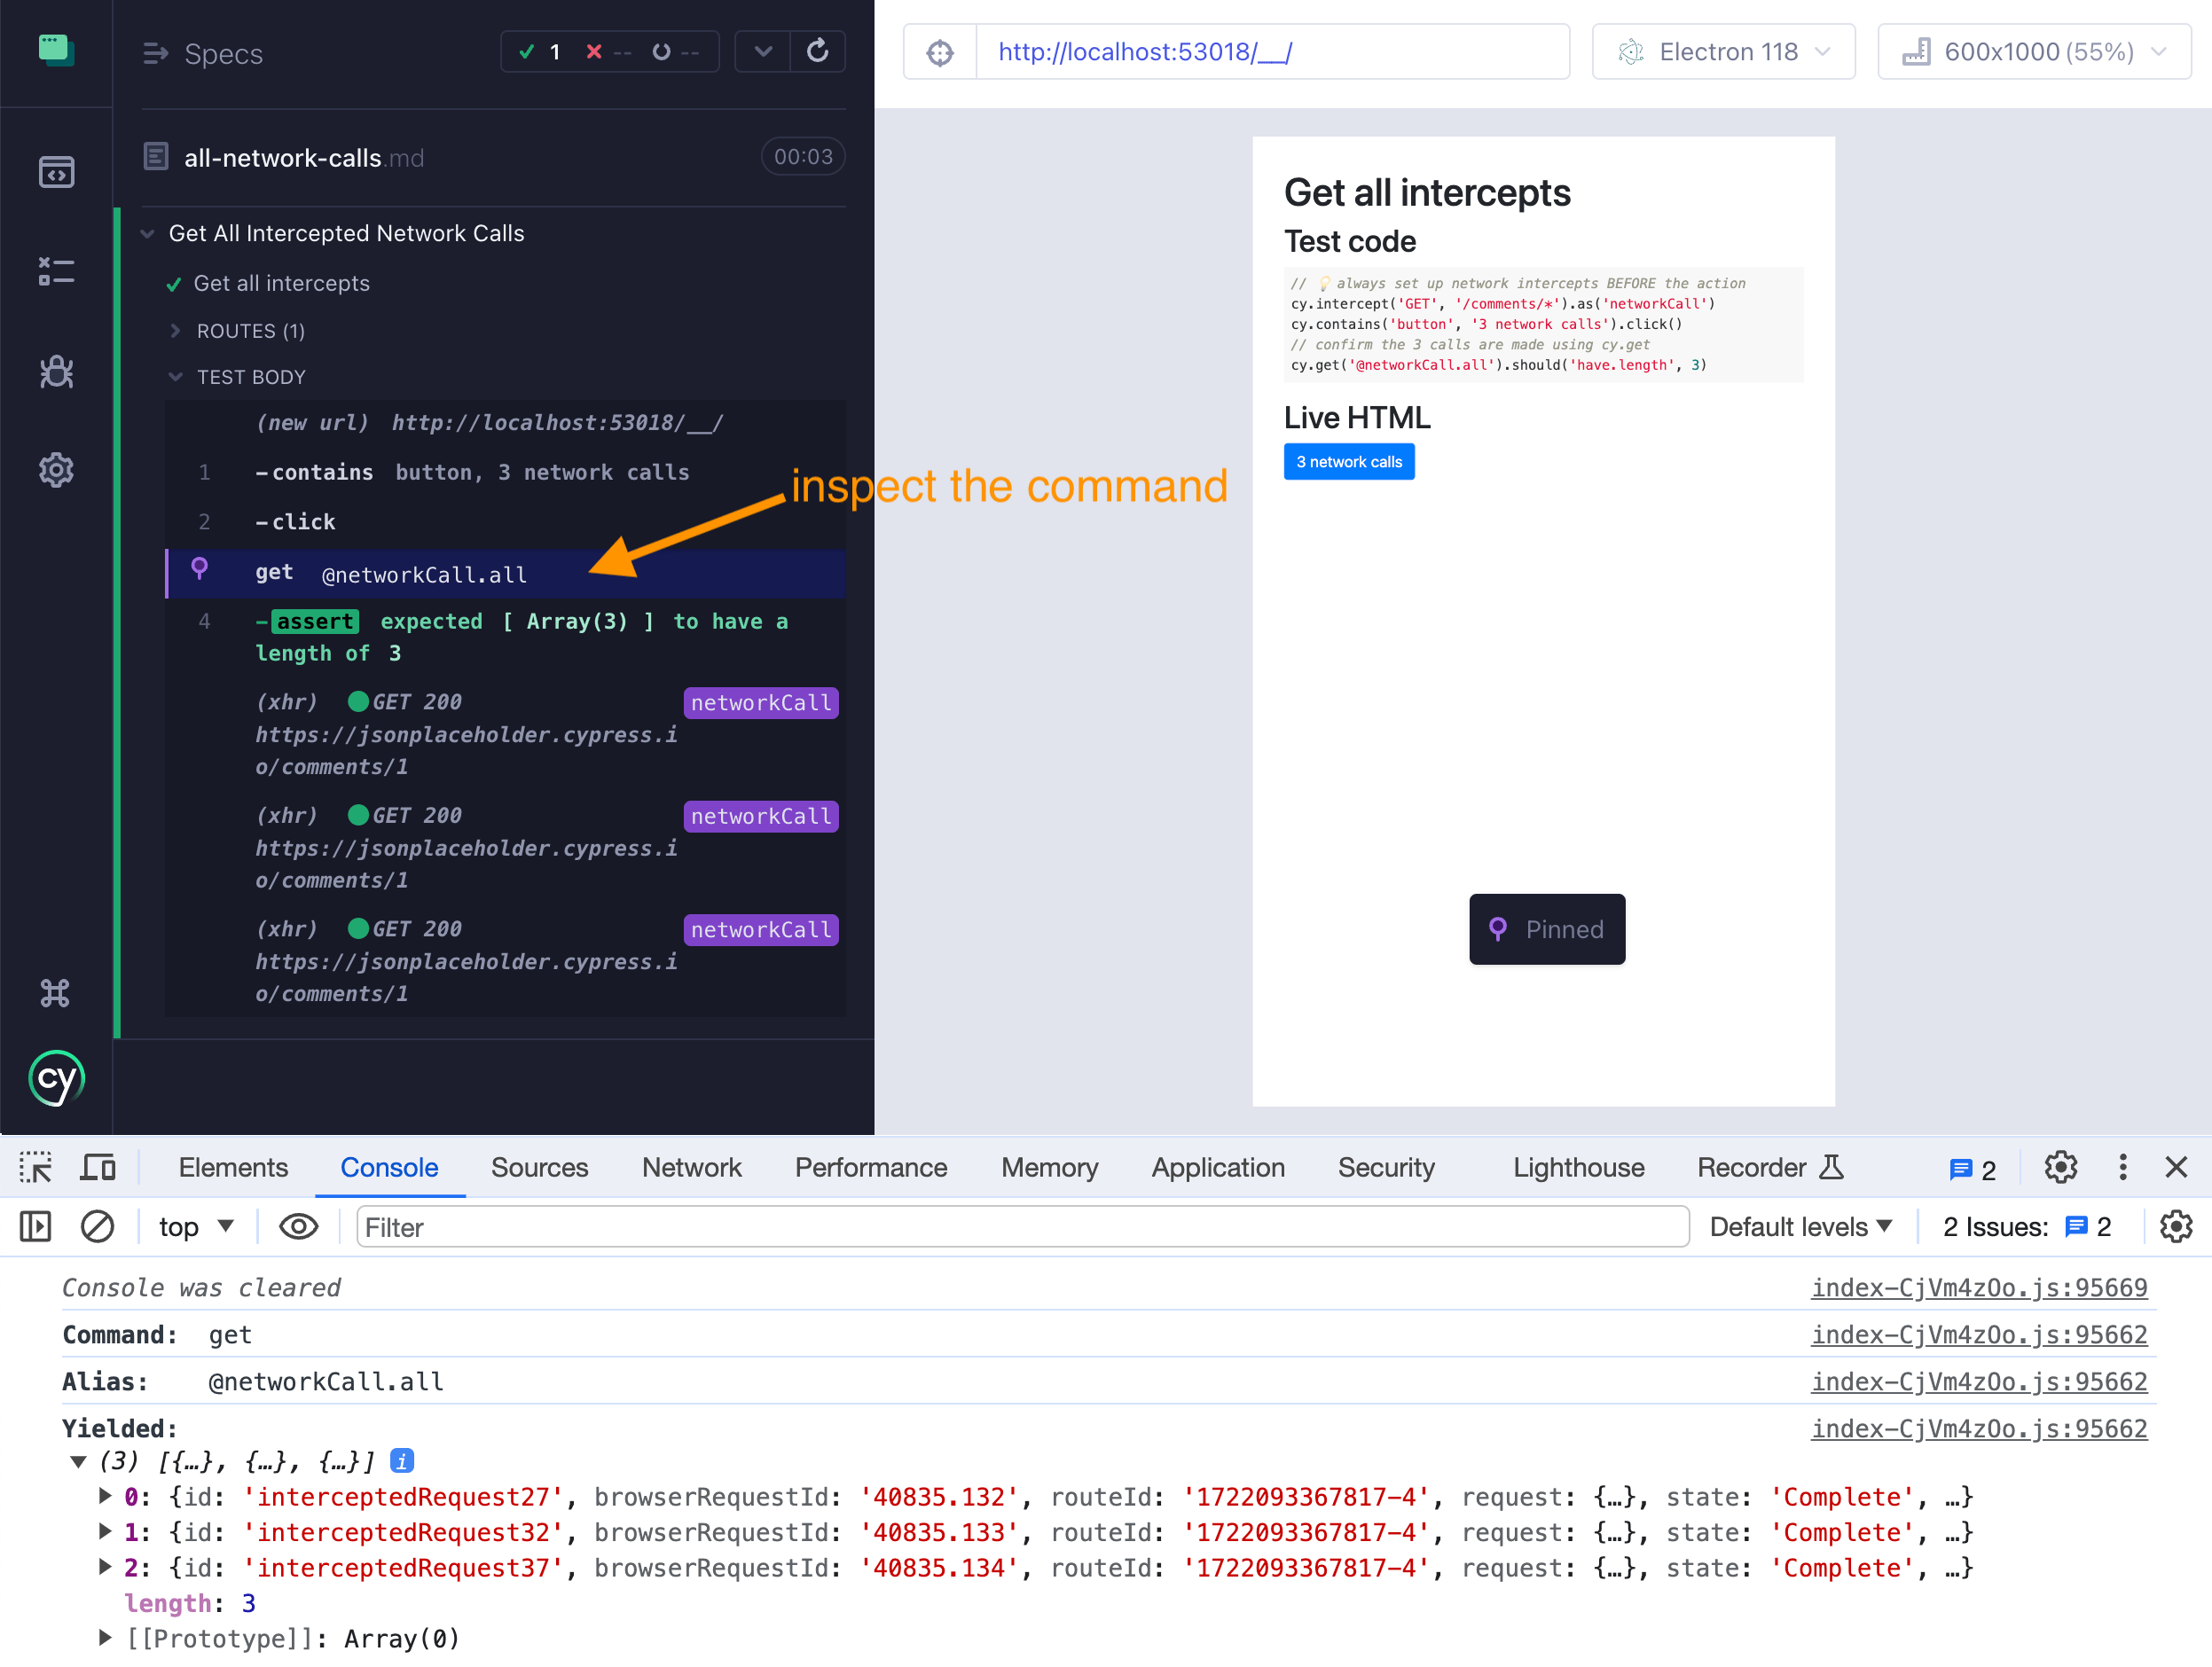Toggle live expression eye icon

(x=298, y=1226)
